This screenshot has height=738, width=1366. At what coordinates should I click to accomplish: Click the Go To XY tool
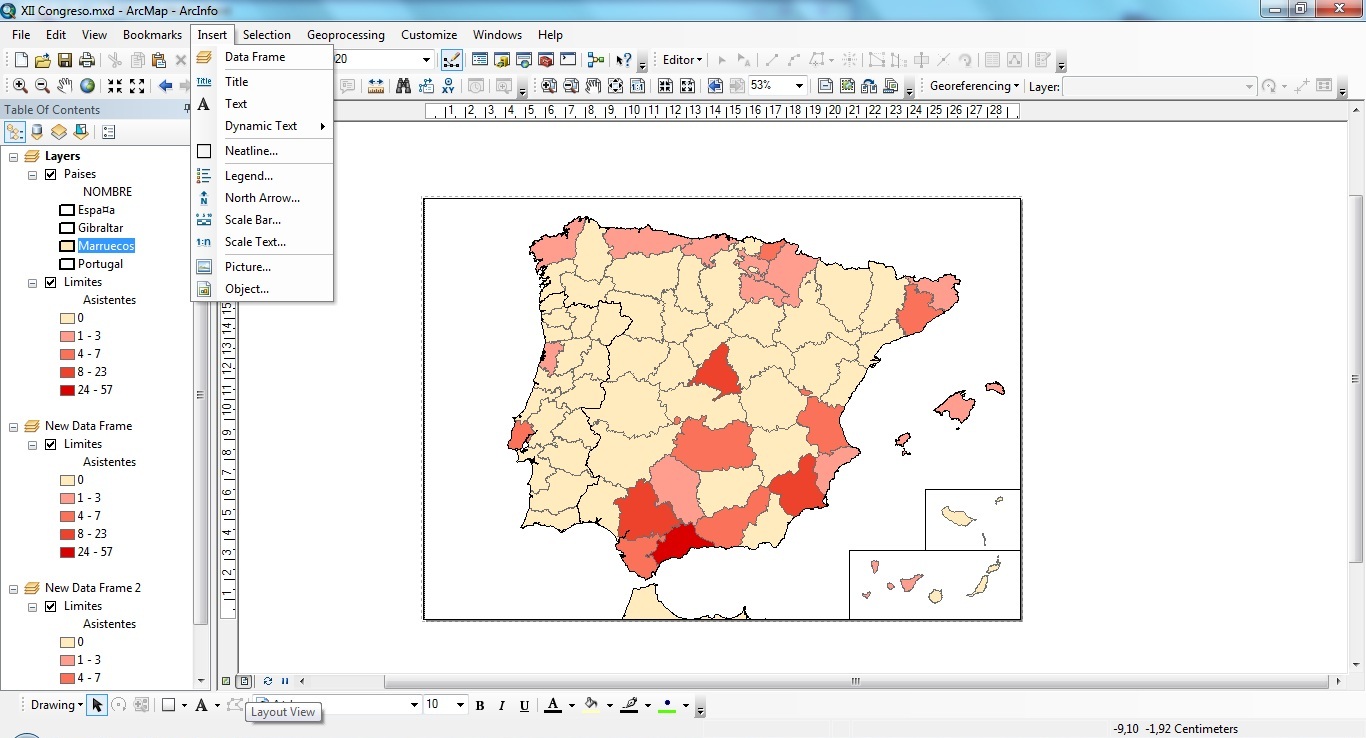point(447,85)
